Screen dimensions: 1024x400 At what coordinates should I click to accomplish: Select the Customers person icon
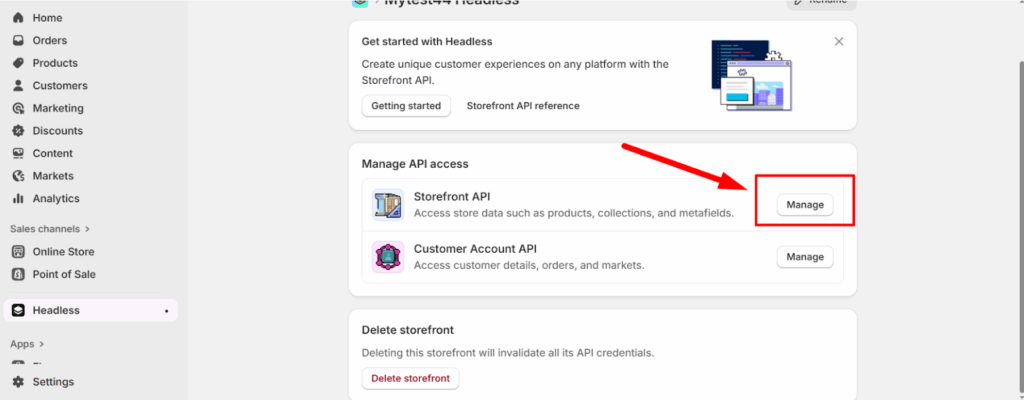(x=18, y=86)
